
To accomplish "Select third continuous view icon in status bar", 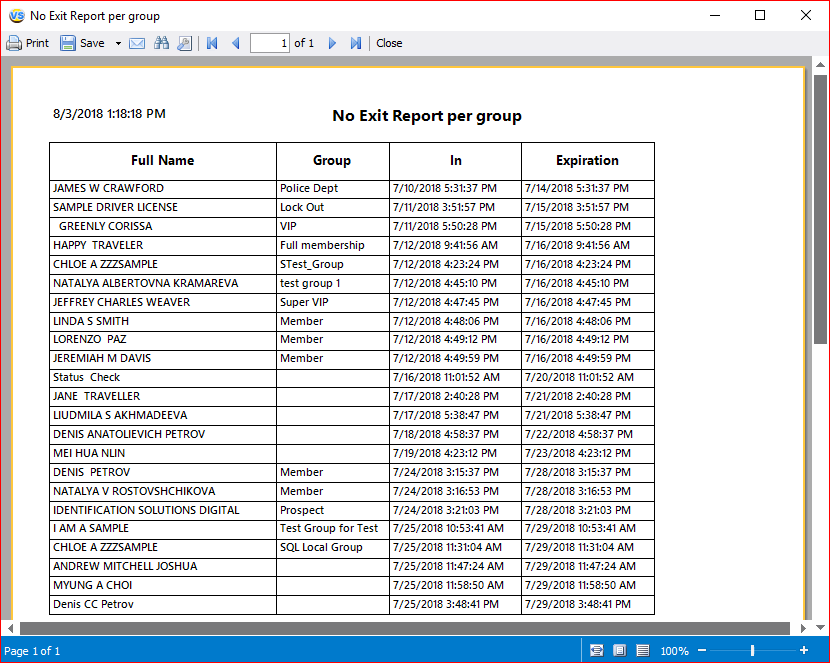I will pos(643,650).
